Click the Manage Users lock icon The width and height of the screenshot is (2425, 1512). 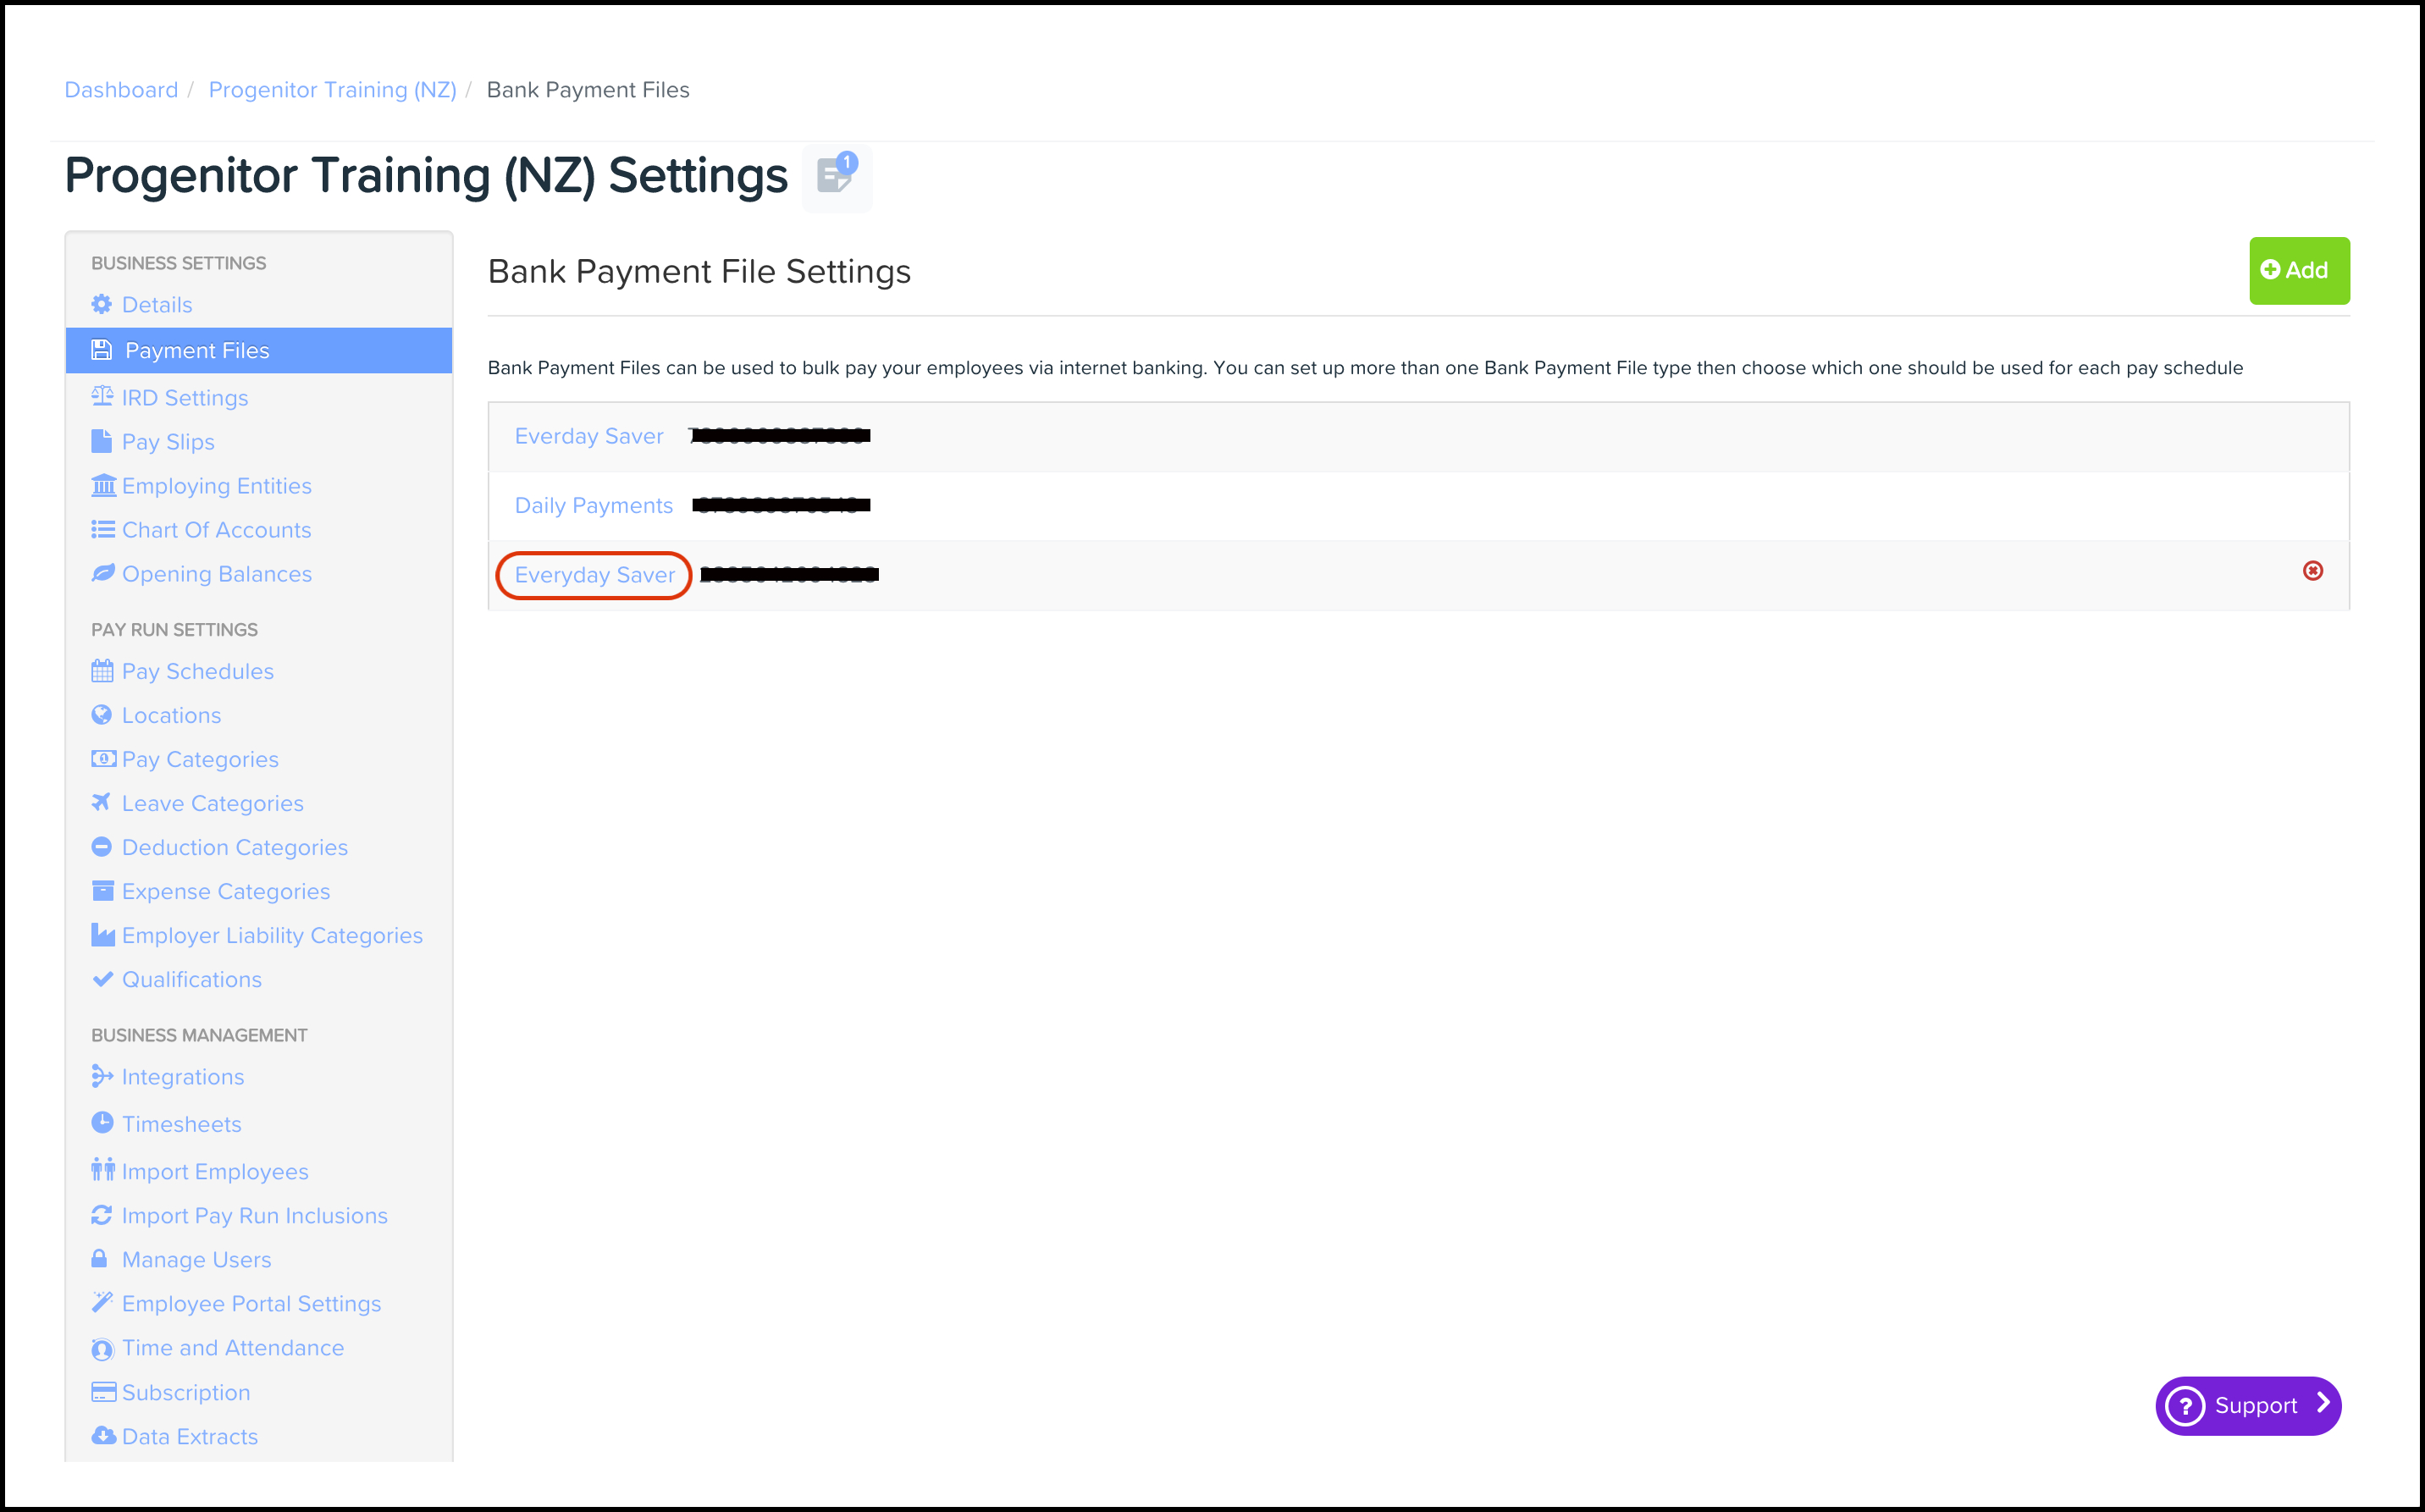point(100,1259)
